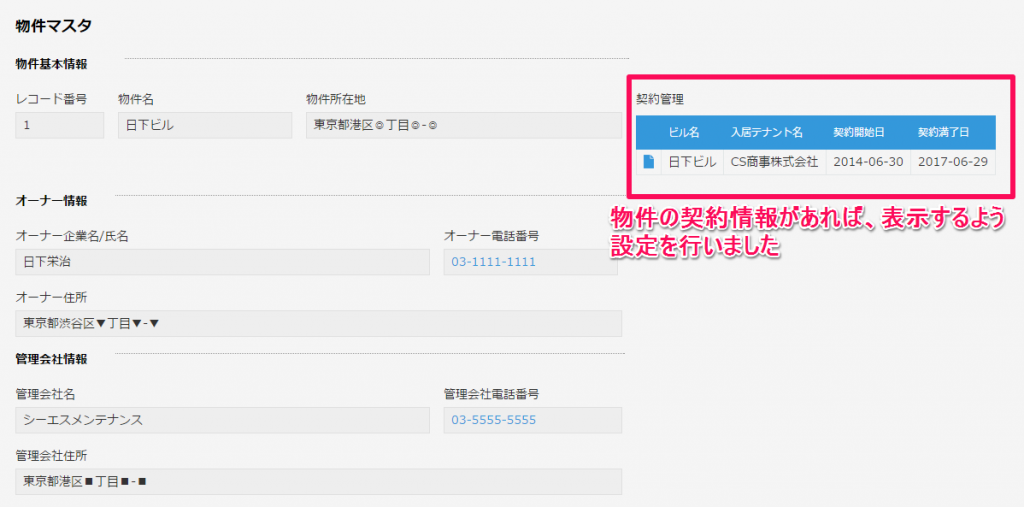Click the オーナー企業名/氏名 field 日下栄治

tap(223, 262)
